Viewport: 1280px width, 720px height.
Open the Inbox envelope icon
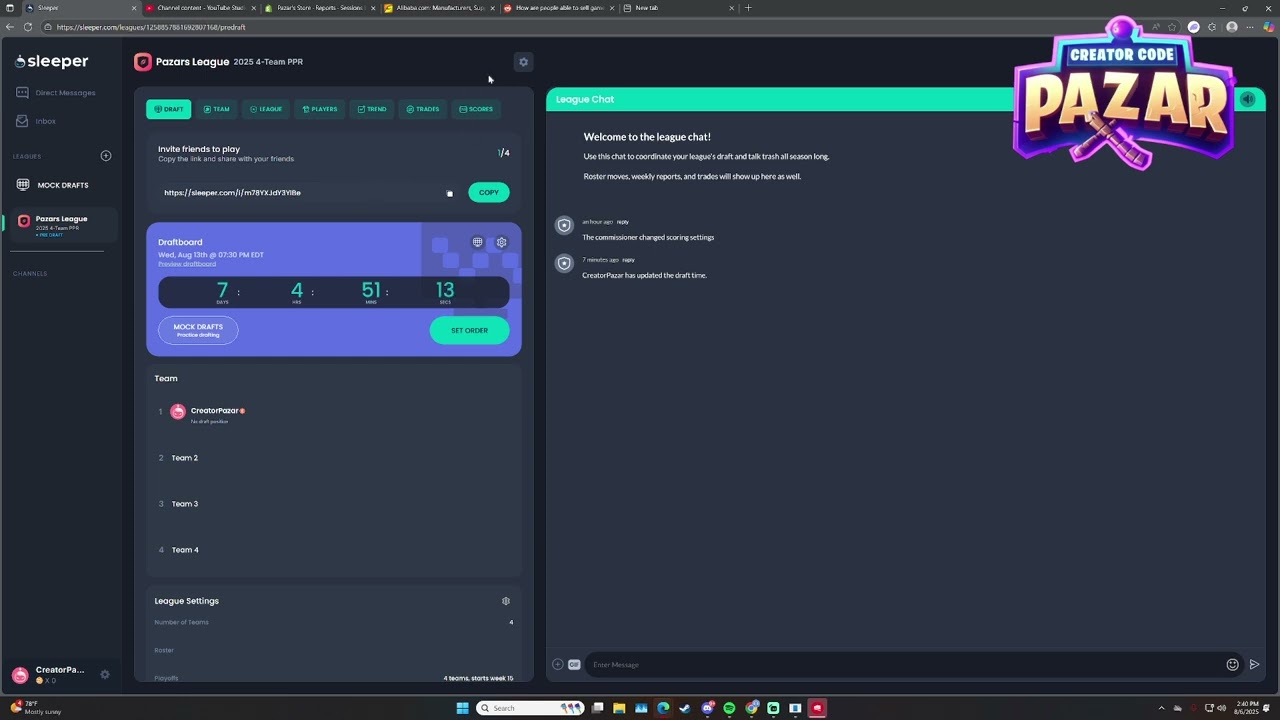tap(22, 121)
